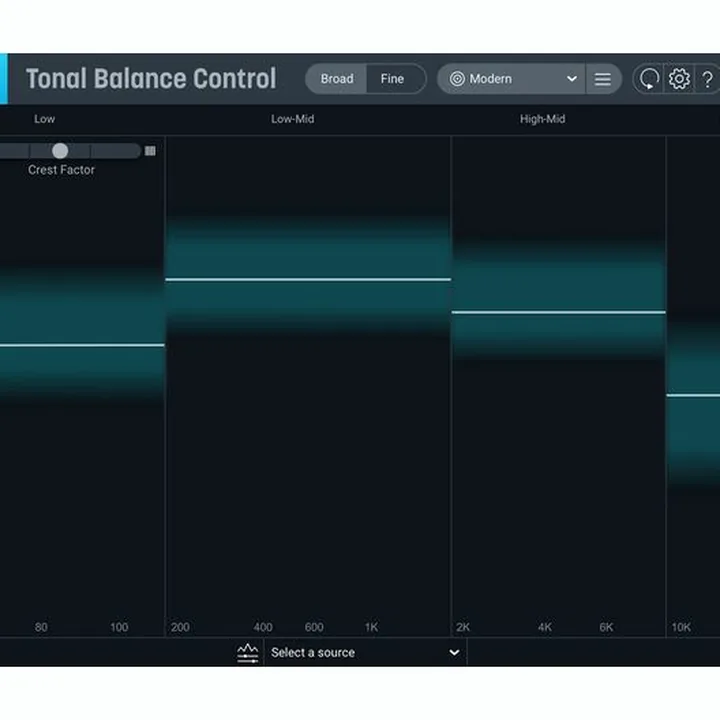Click the Low band label

coord(45,119)
